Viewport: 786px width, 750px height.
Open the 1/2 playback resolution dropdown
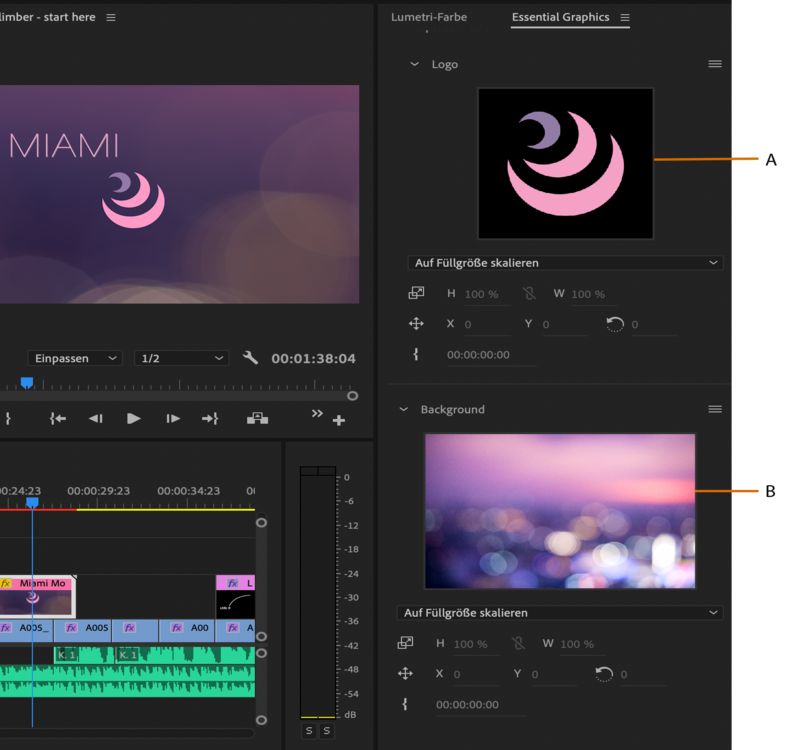pyautogui.click(x=181, y=358)
